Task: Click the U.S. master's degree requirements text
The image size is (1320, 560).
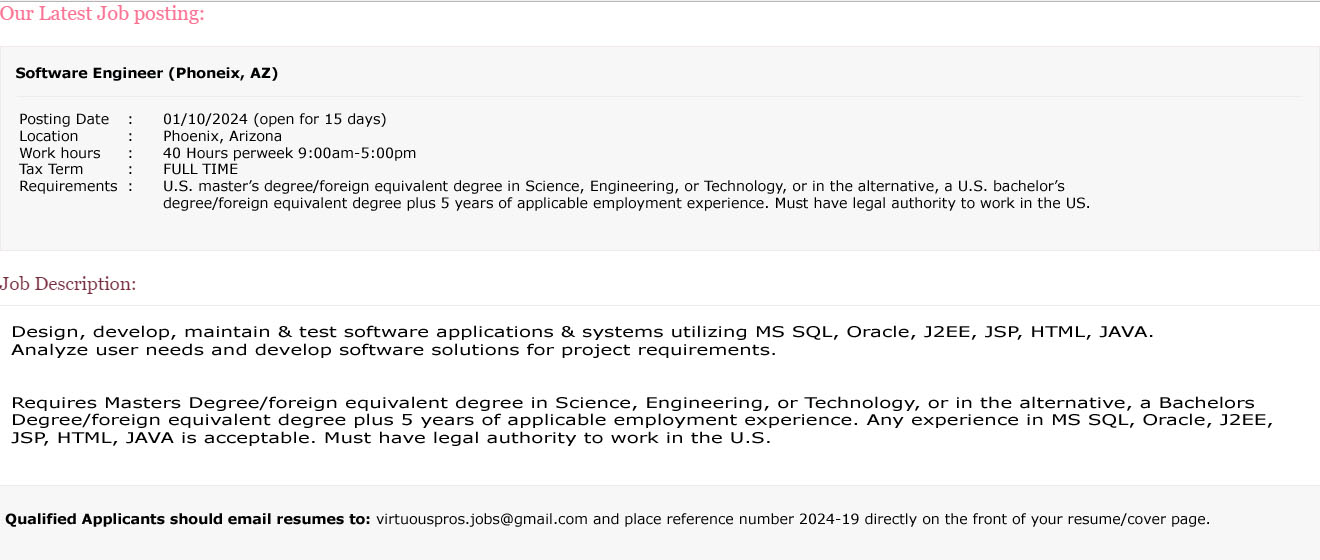Action: tap(627, 194)
